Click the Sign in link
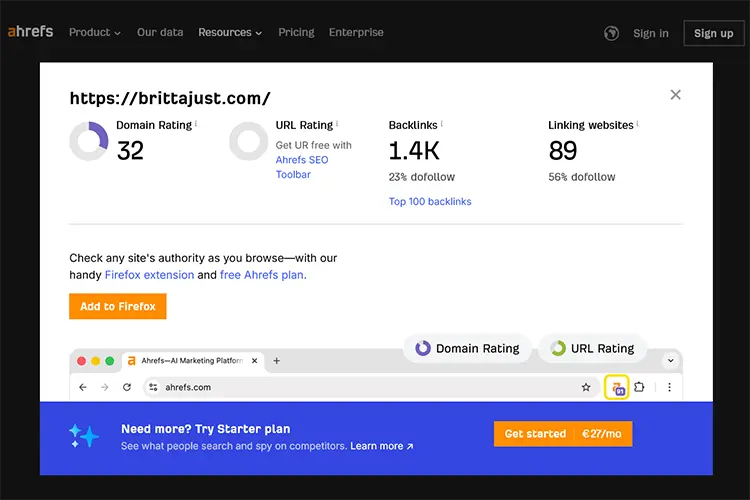750x500 pixels. [x=651, y=33]
